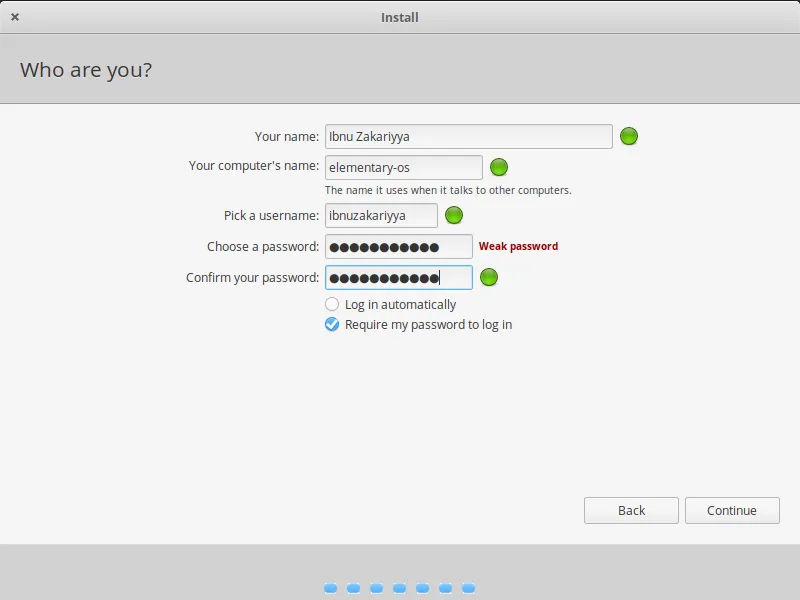This screenshot has height=600, width=800.
Task: Click the username field showing ibnuzakariyya
Action: [x=381, y=215]
